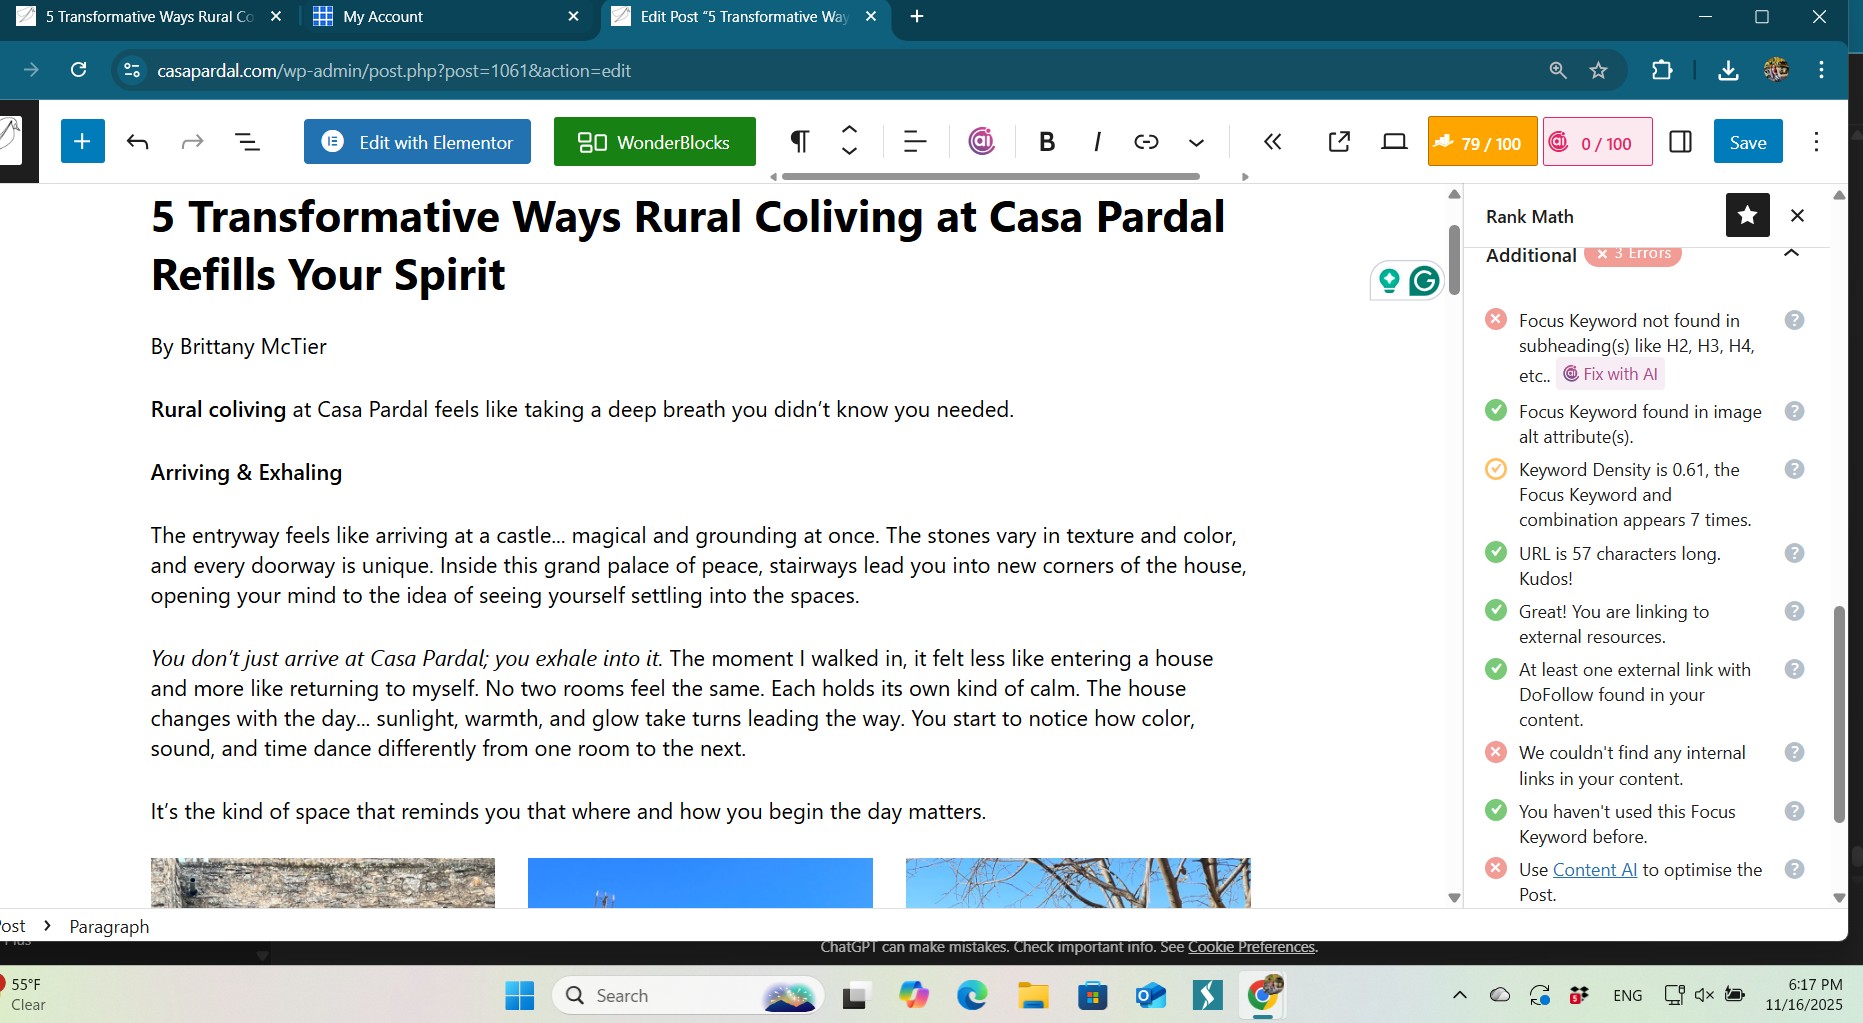Screen dimensions: 1863x1023
Task: Click the Grammarly icon in editor
Action: click(x=1424, y=281)
